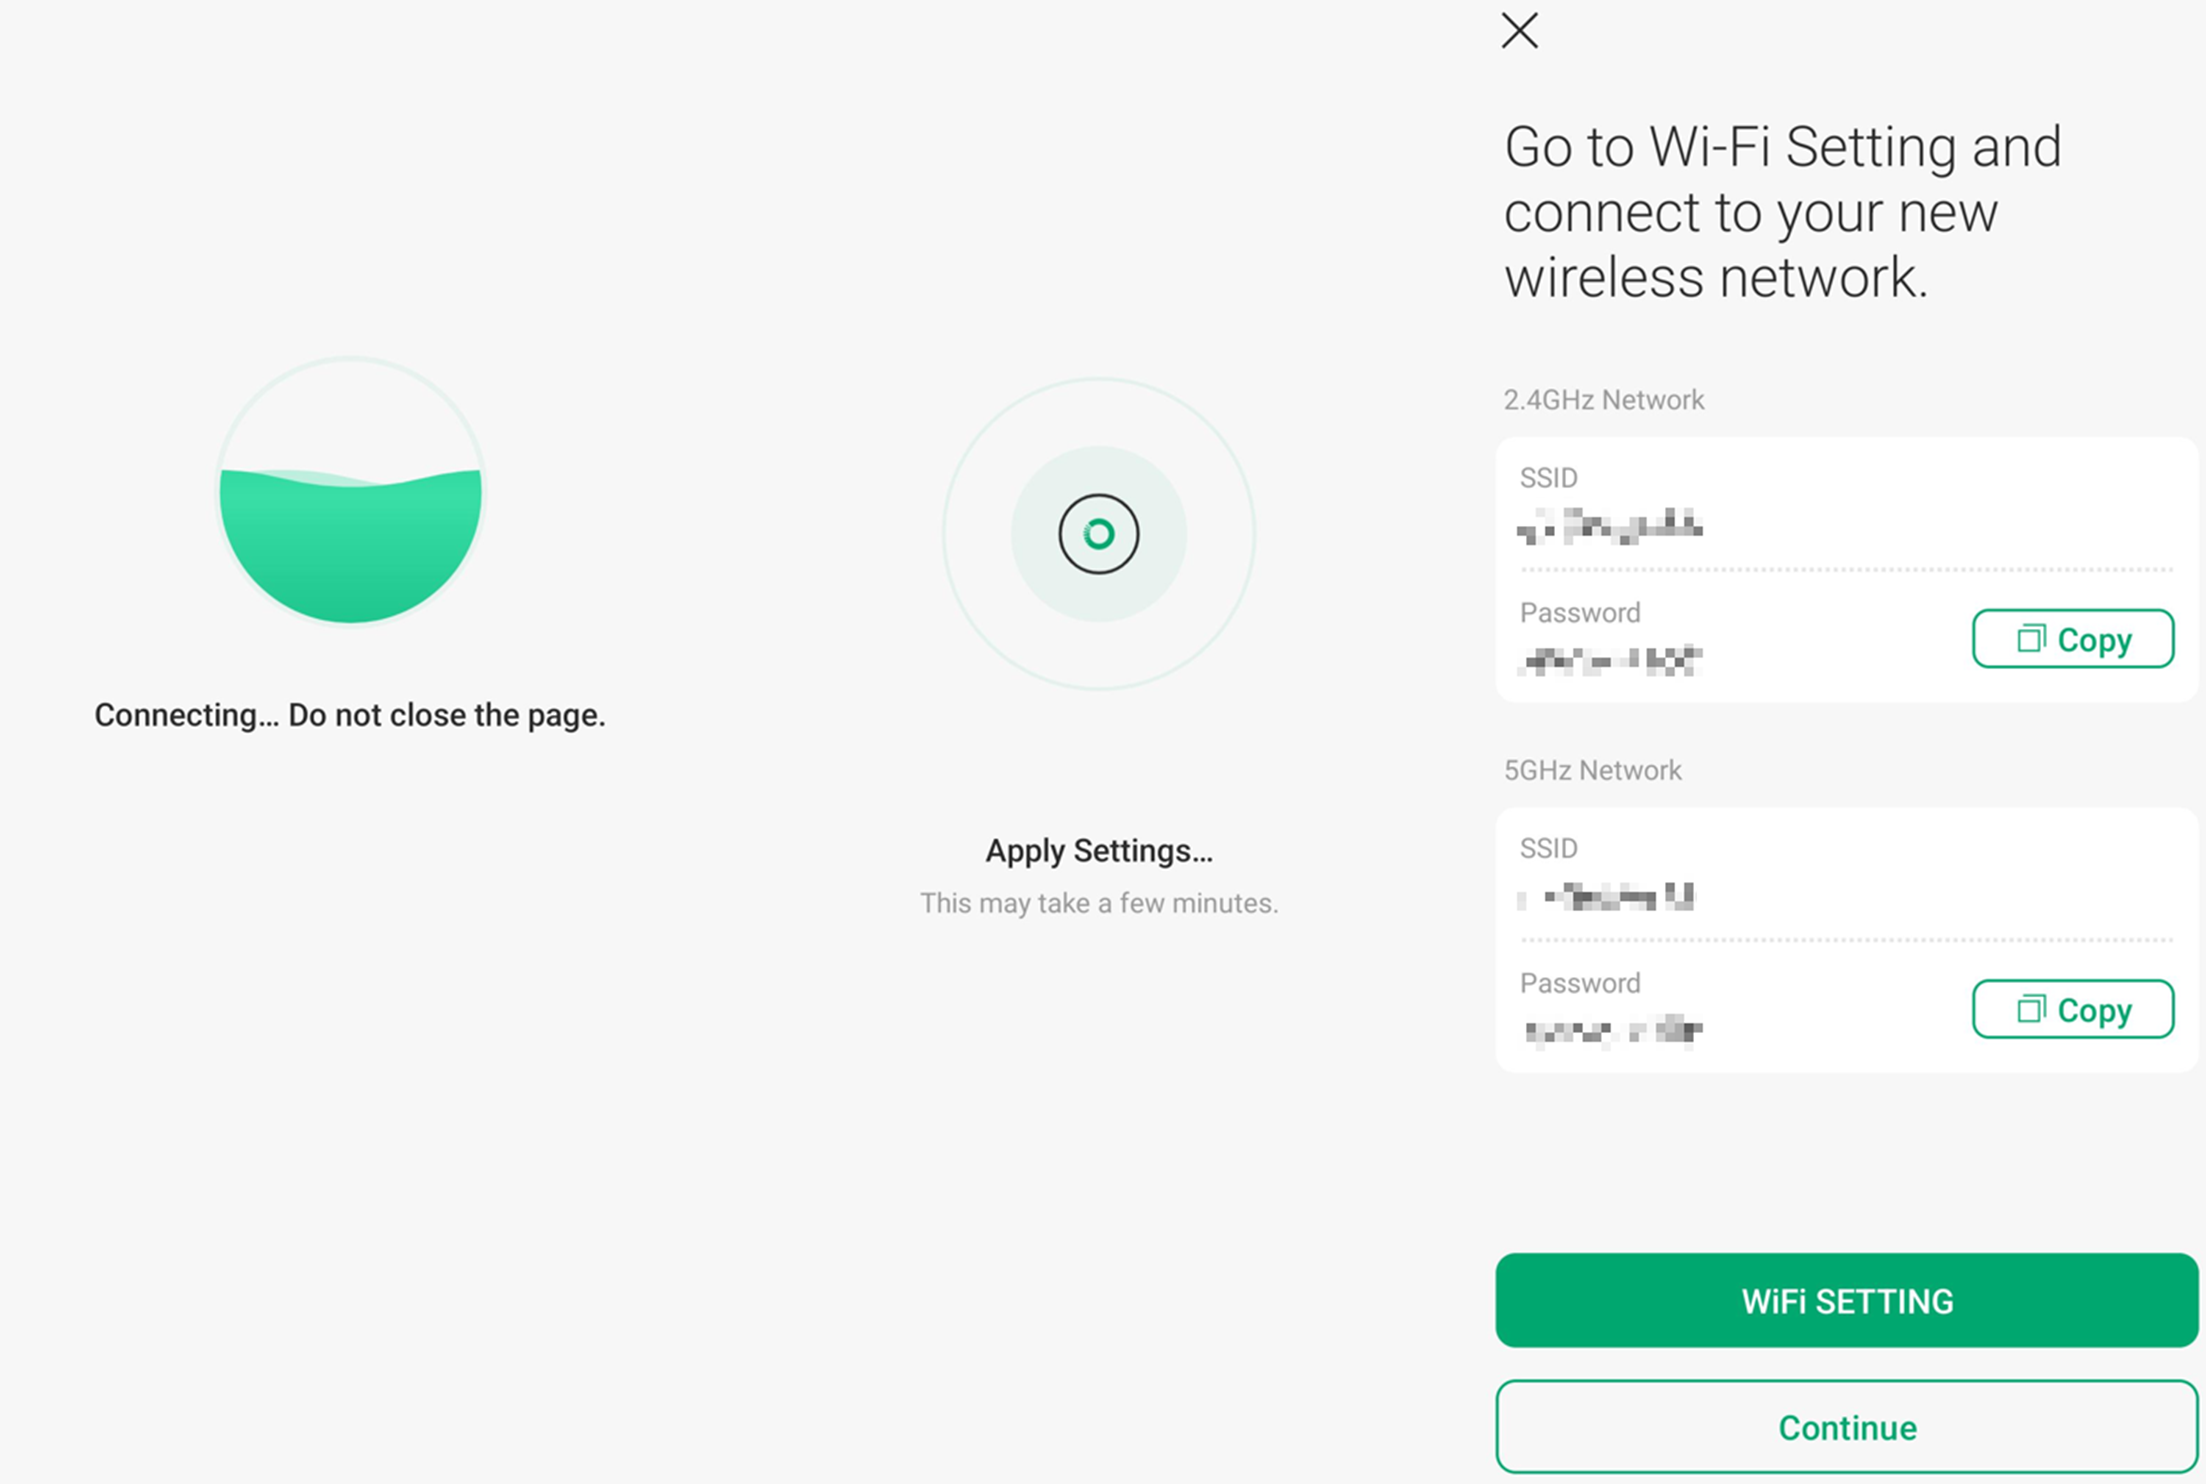The image size is (2206, 1484).
Task: Copy the 2.4GHz network password
Action: click(x=2073, y=639)
